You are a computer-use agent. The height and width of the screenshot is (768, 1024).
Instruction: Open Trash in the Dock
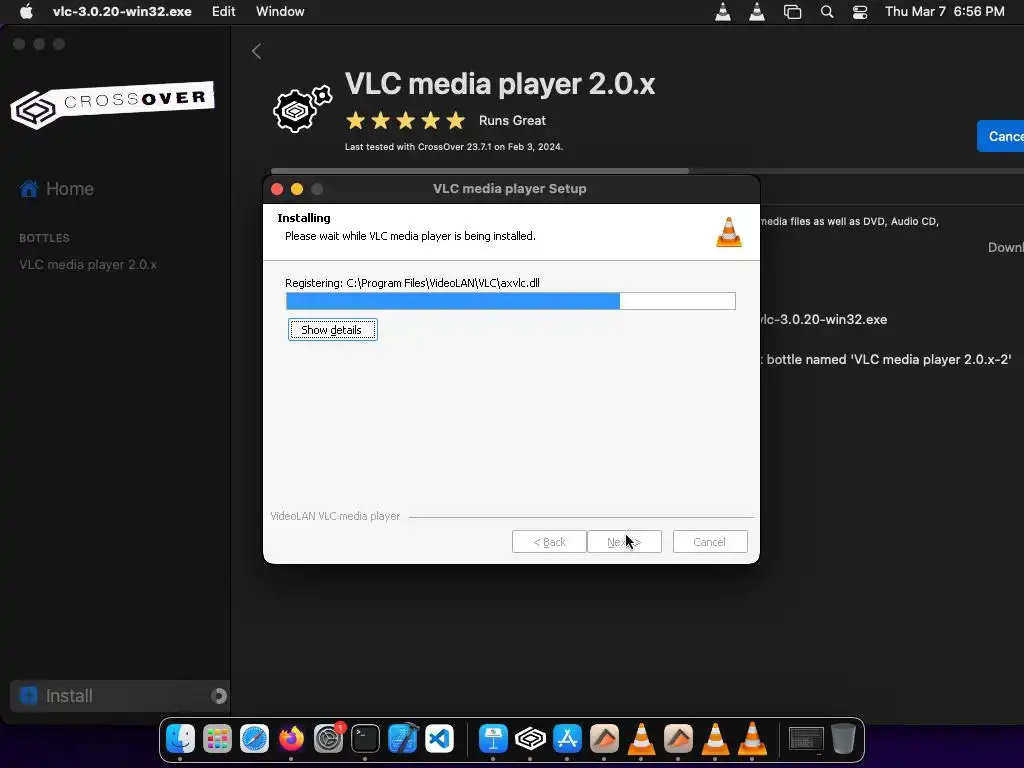click(x=843, y=739)
